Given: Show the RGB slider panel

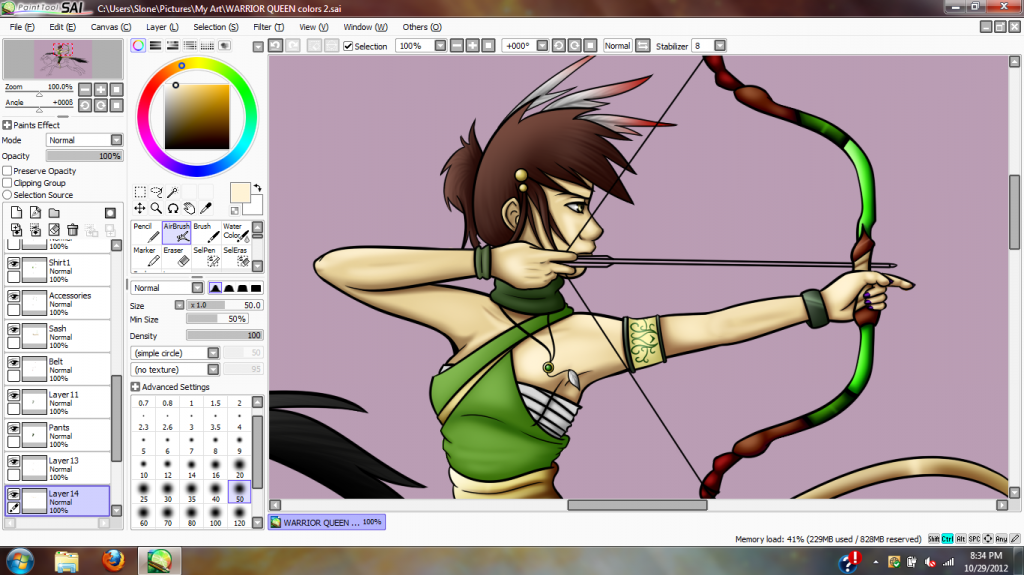Looking at the screenshot, I should click(155, 46).
